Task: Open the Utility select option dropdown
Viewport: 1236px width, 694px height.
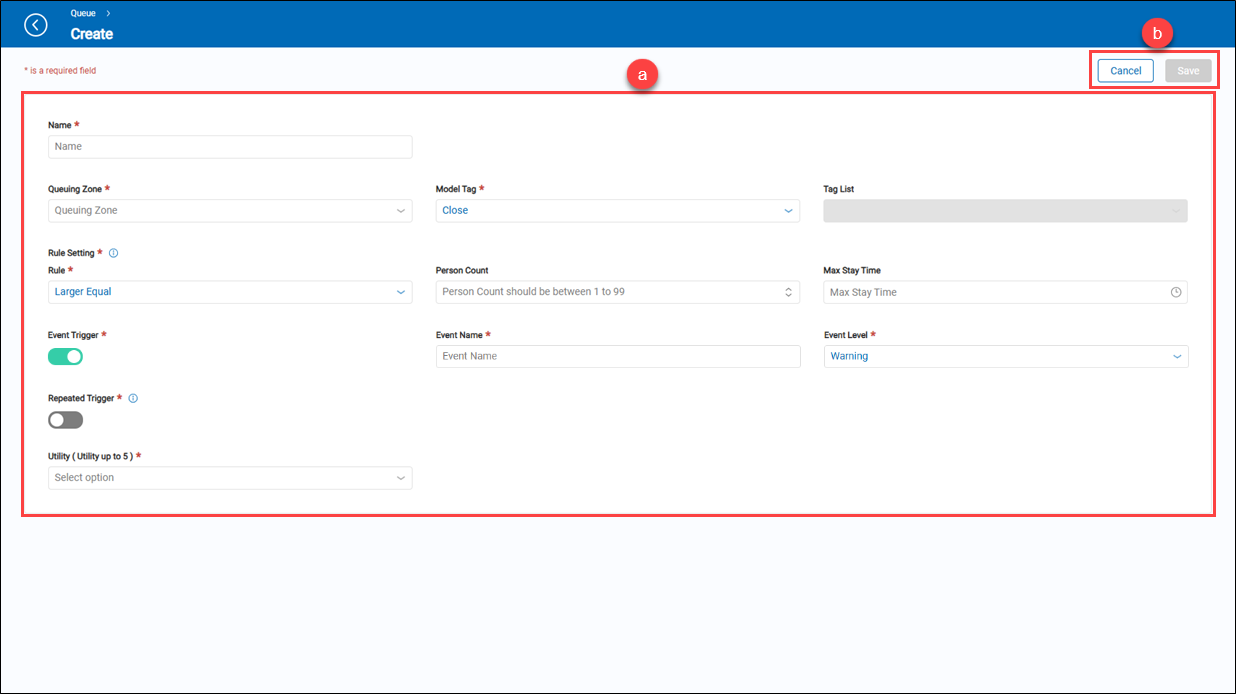Action: pos(230,478)
